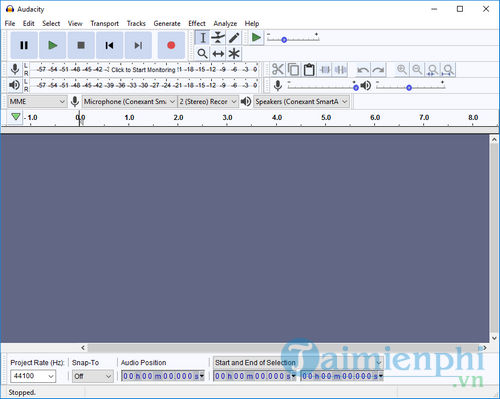This screenshot has height=399, width=500.
Task: Open the playback meter speaker menu
Action: (15, 85)
